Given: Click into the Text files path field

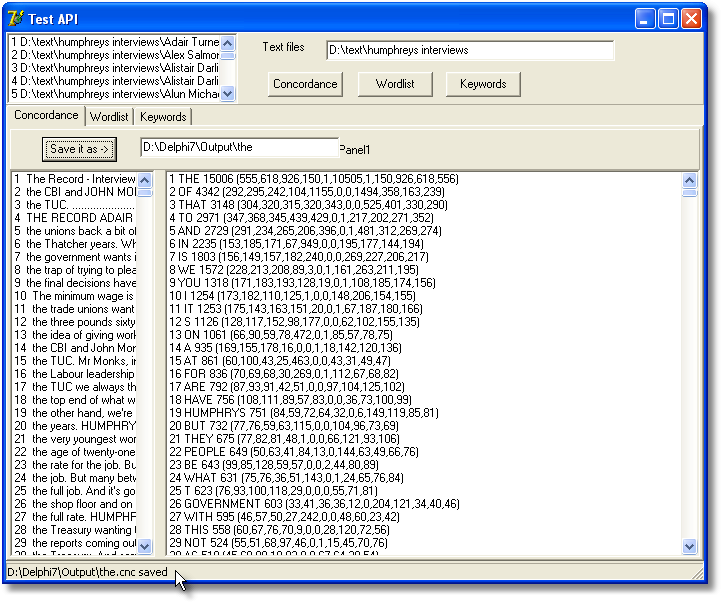Looking at the screenshot, I should [470, 50].
